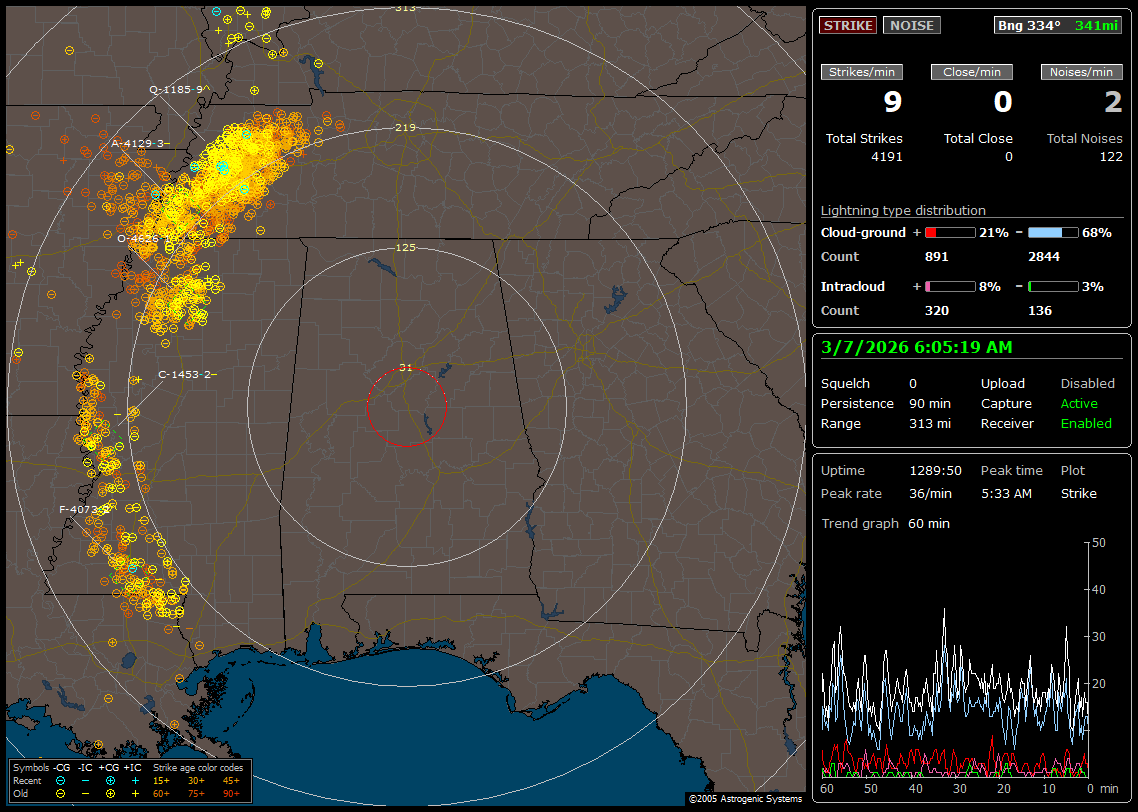This screenshot has height=812, width=1138.
Task: Click the old negative IC dash symbol
Action: pyautogui.click(x=85, y=792)
